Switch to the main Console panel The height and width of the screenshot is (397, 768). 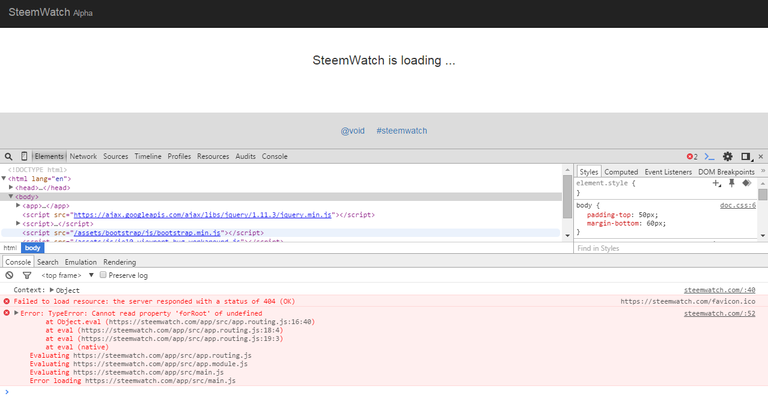(x=274, y=157)
